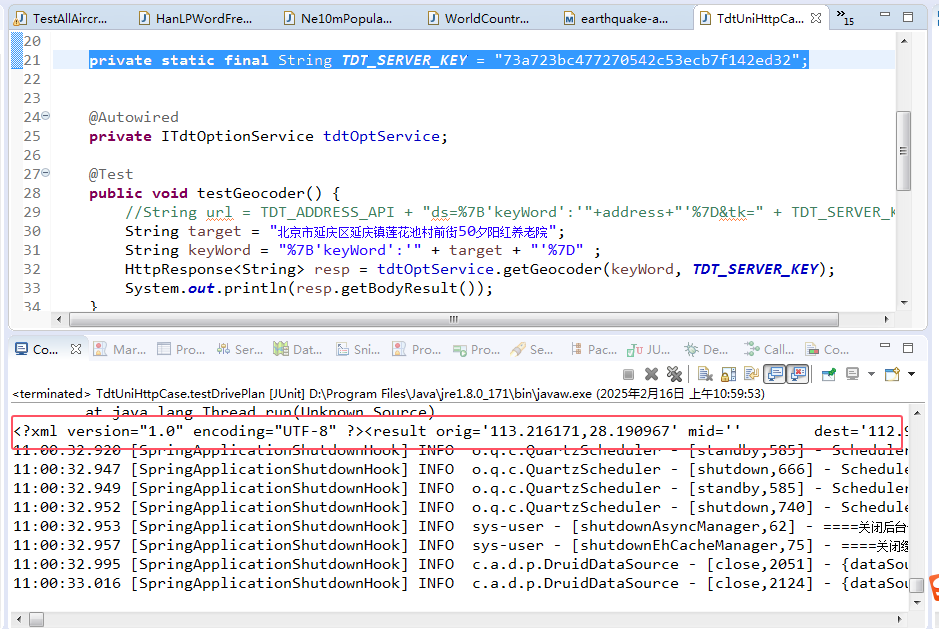Image resolution: width=939 pixels, height=629 pixels.
Task: Clear the console output
Action: coord(705,374)
